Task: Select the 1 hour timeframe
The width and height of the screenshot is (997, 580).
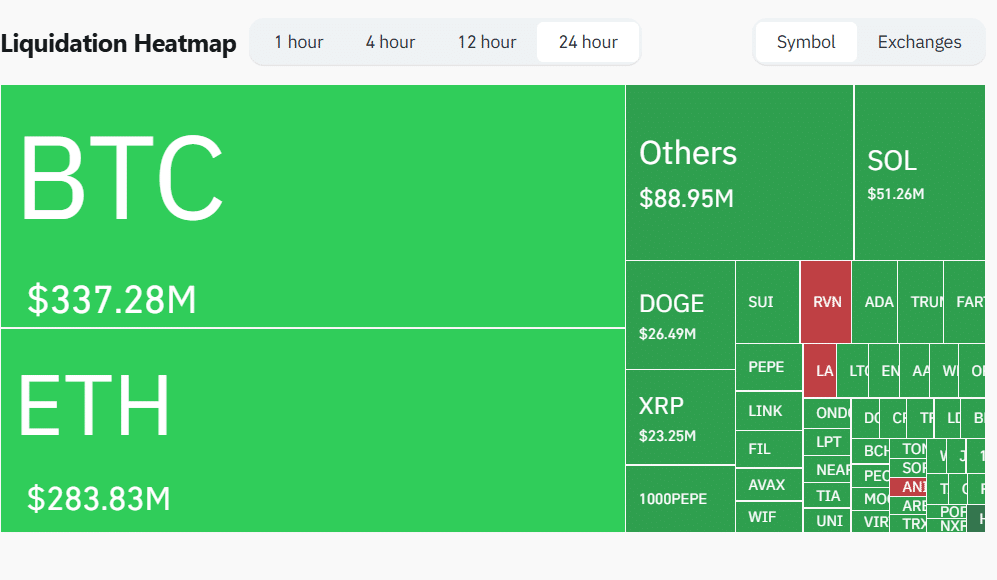Action: point(298,42)
